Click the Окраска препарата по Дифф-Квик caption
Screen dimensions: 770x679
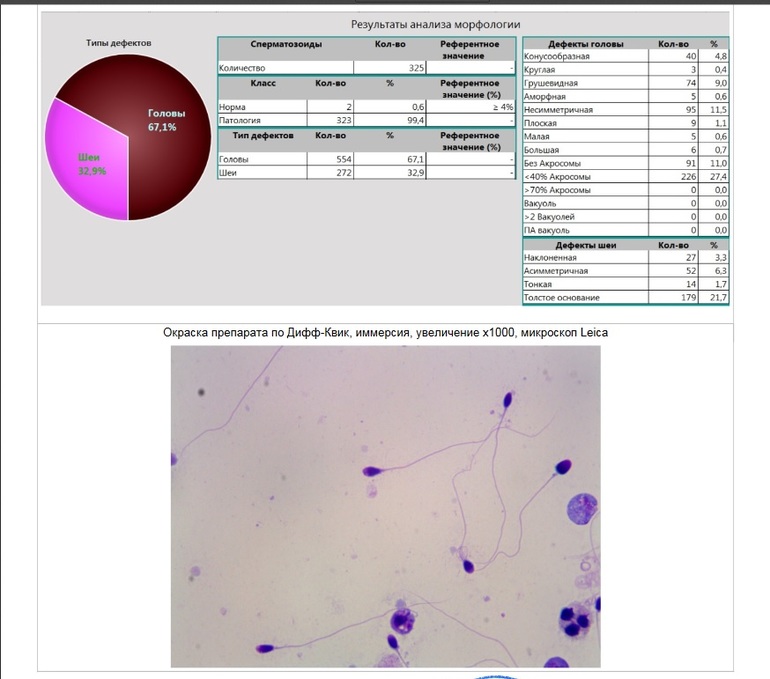tap(385, 332)
